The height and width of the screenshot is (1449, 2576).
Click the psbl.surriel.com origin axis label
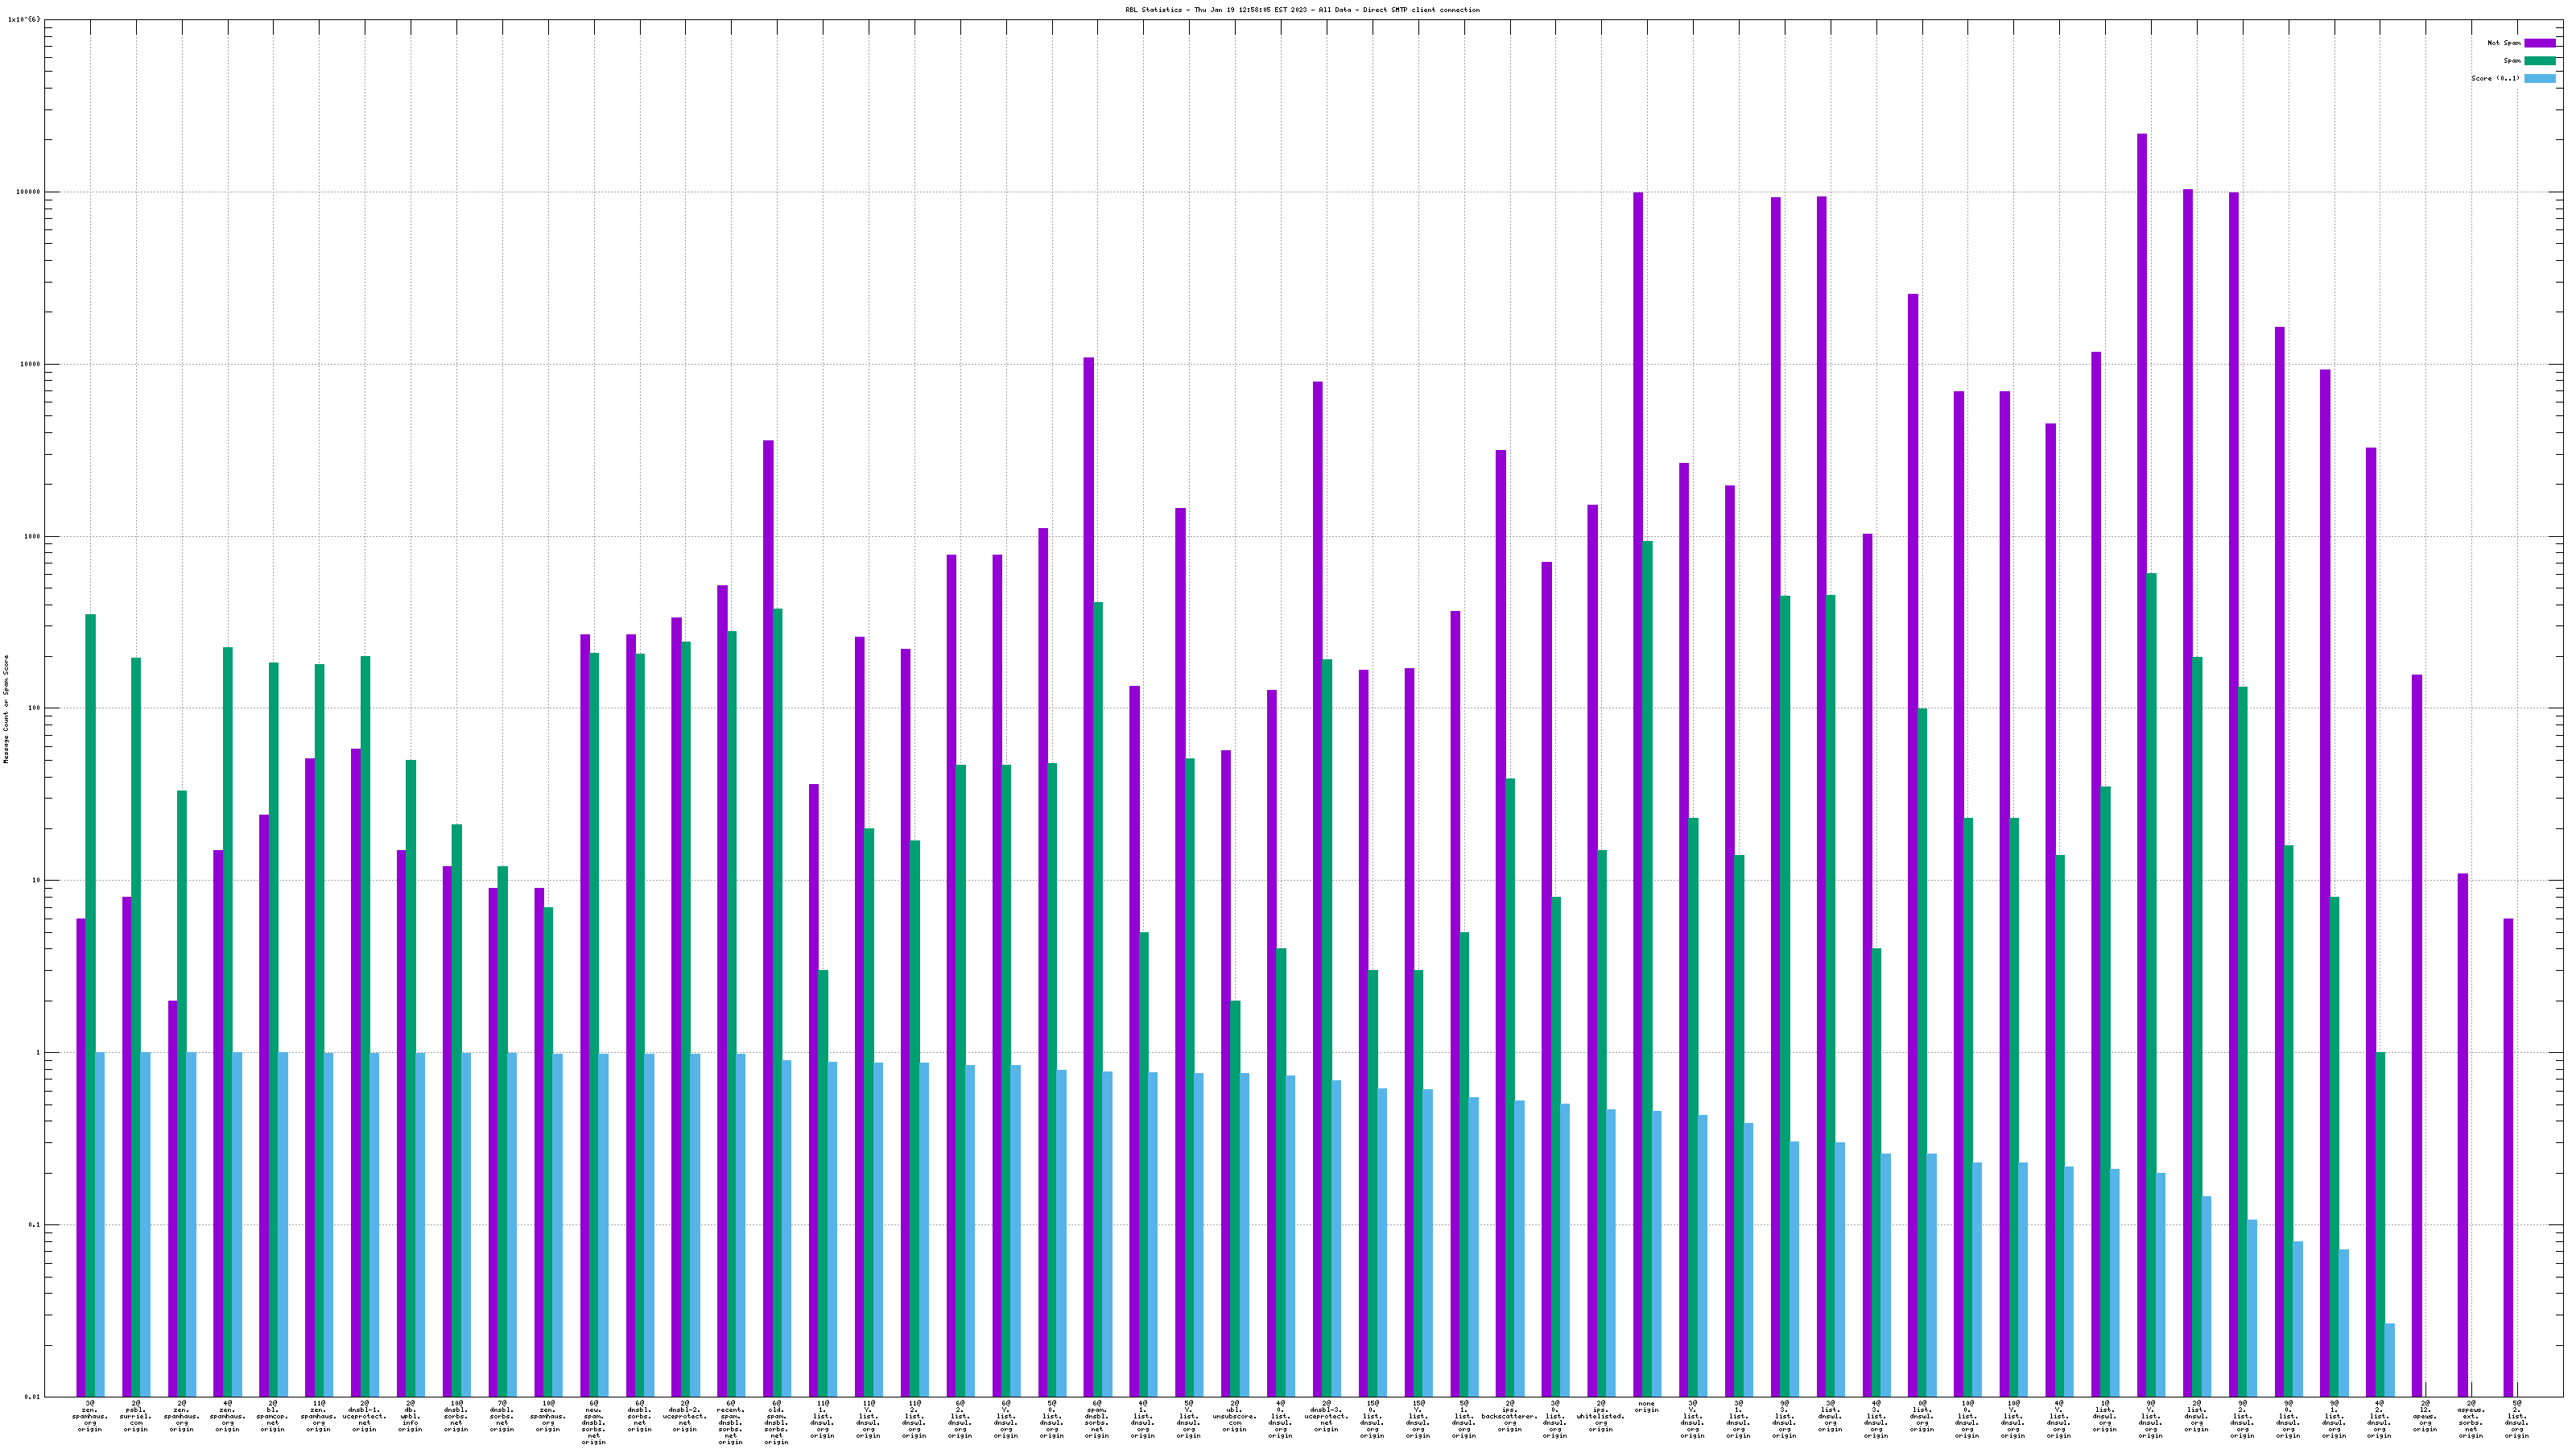(135, 1416)
